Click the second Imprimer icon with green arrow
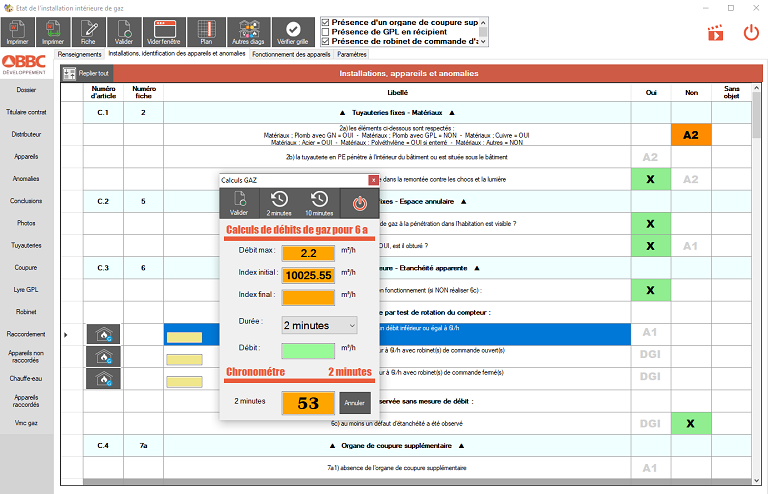Screen dimensions: 768x494 coord(53,32)
